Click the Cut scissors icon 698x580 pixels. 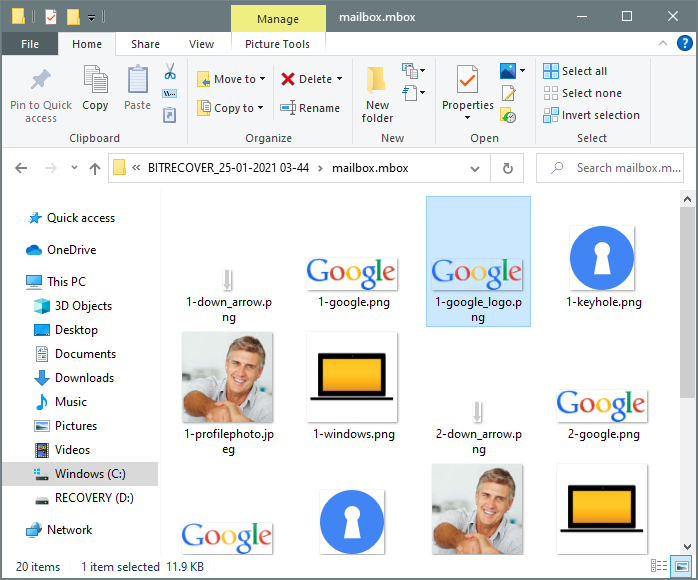click(x=170, y=71)
